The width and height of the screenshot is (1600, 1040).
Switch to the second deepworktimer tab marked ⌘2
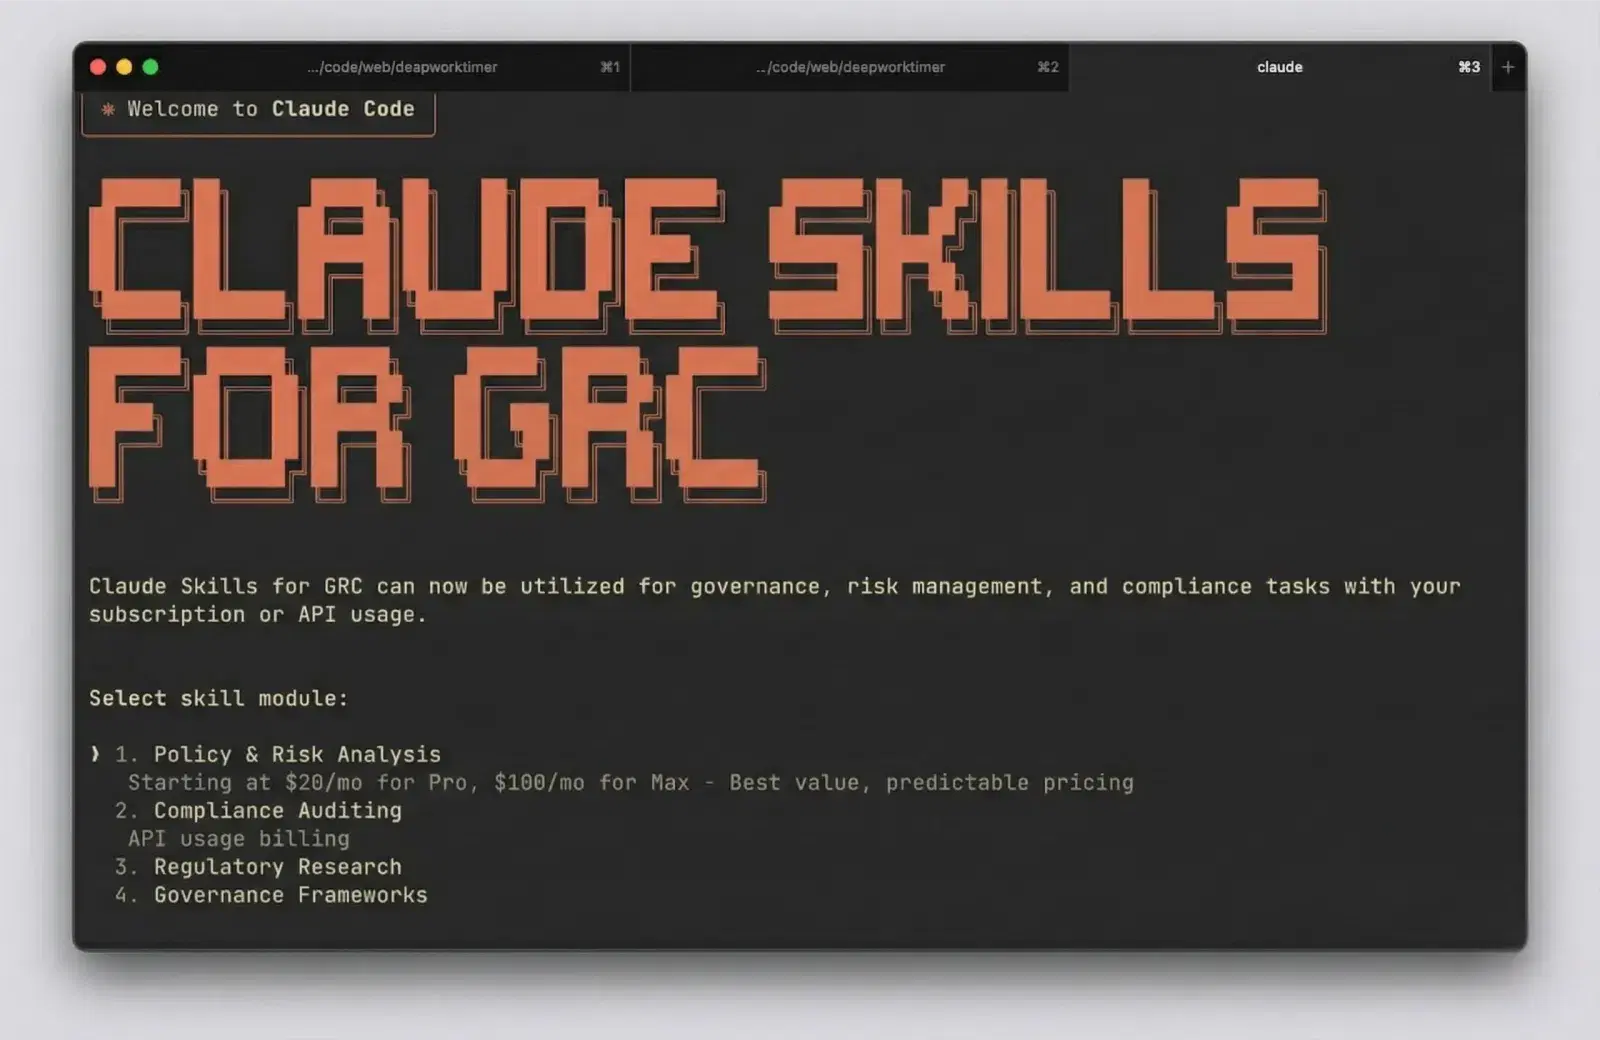[850, 67]
